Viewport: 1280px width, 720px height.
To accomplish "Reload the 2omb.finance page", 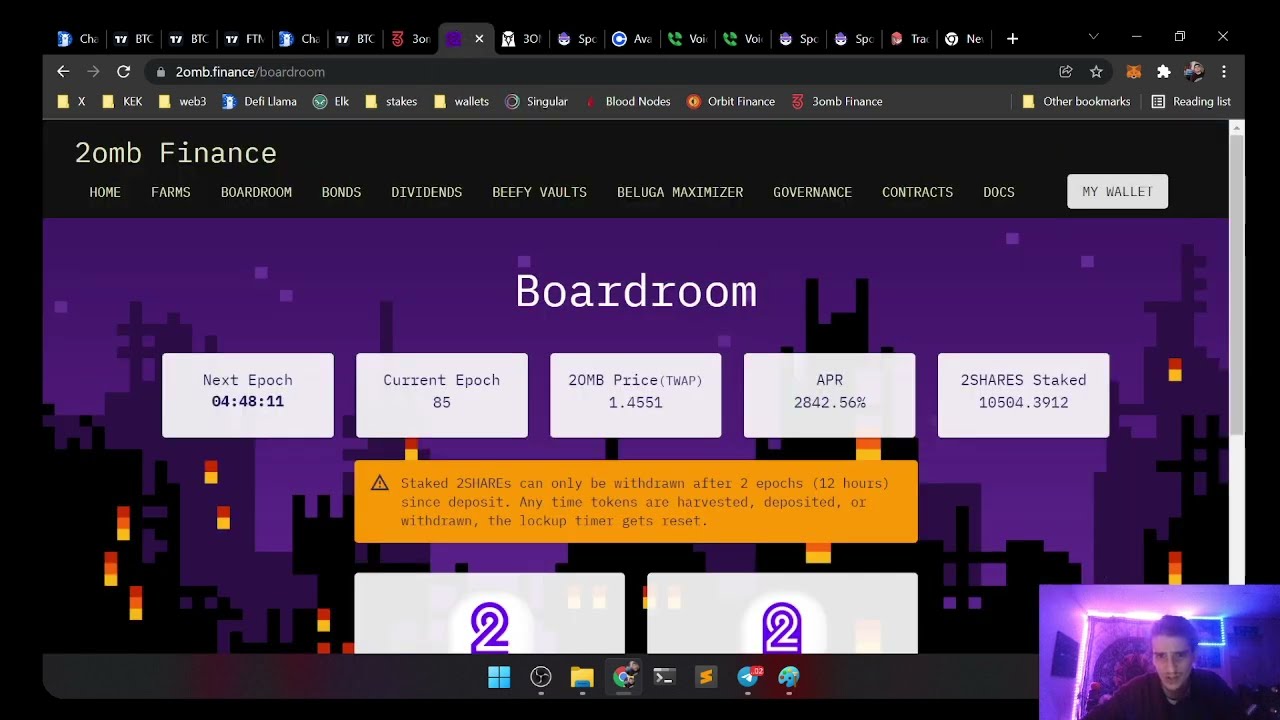I will click(x=123, y=71).
